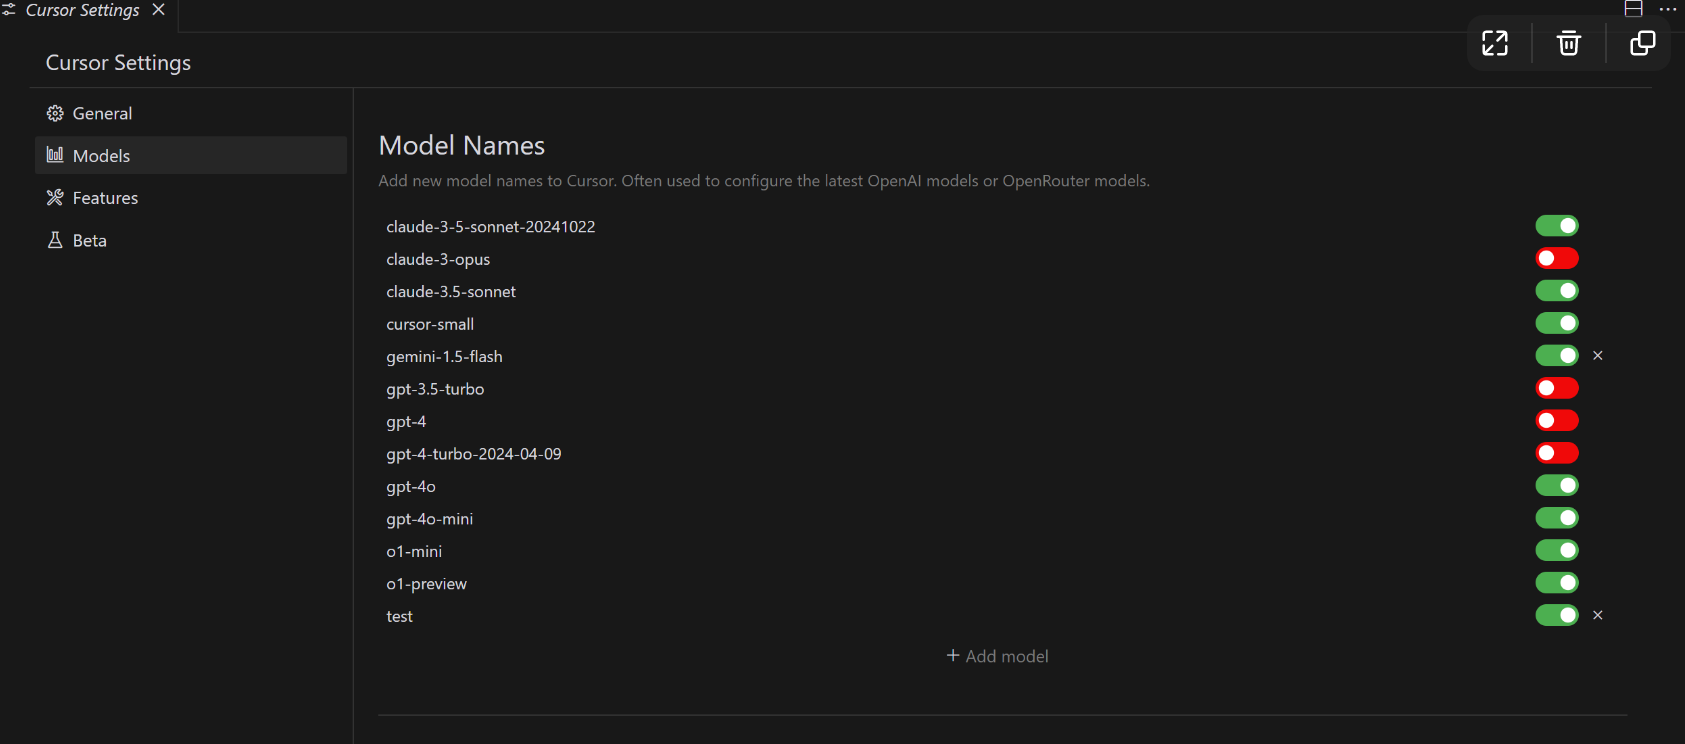Go to the Beta settings section

pyautogui.click(x=89, y=241)
